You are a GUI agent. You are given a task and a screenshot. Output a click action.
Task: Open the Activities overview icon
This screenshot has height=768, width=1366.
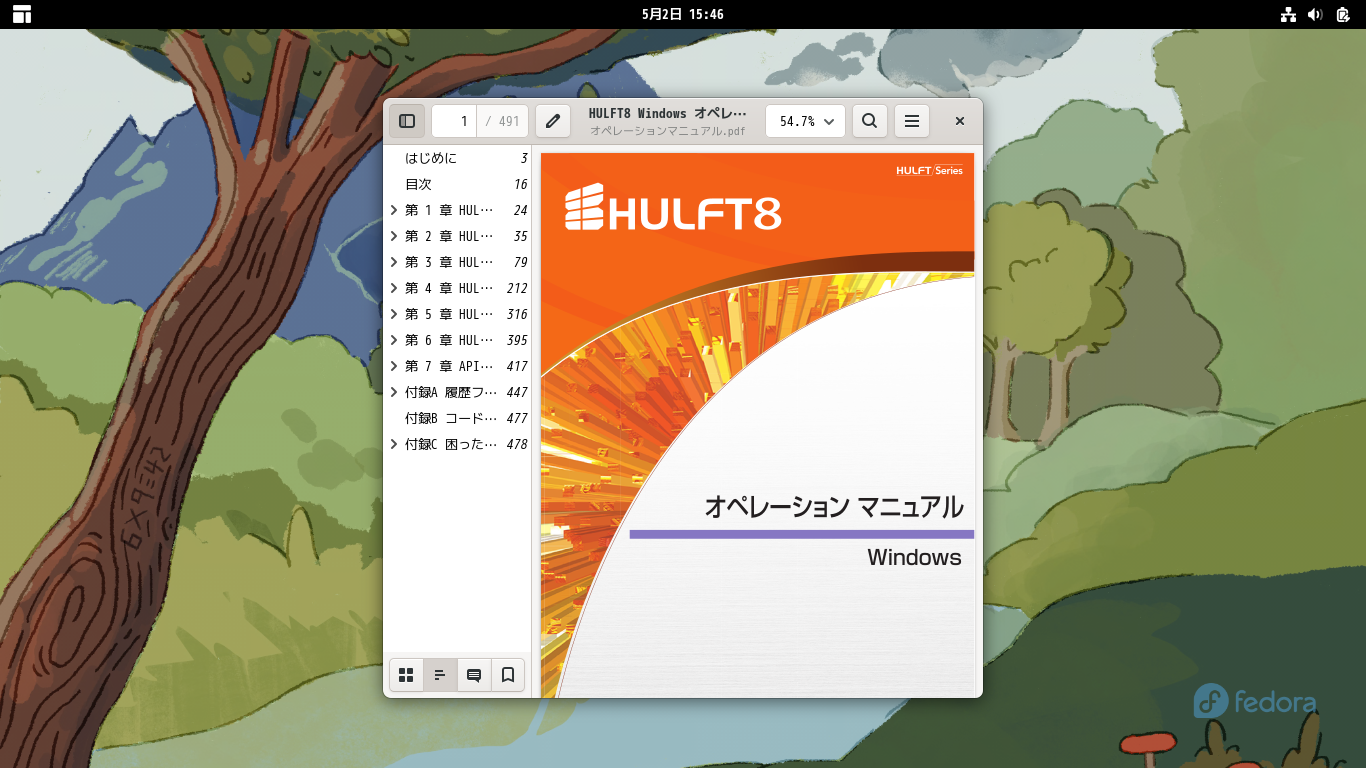[x=22, y=14]
